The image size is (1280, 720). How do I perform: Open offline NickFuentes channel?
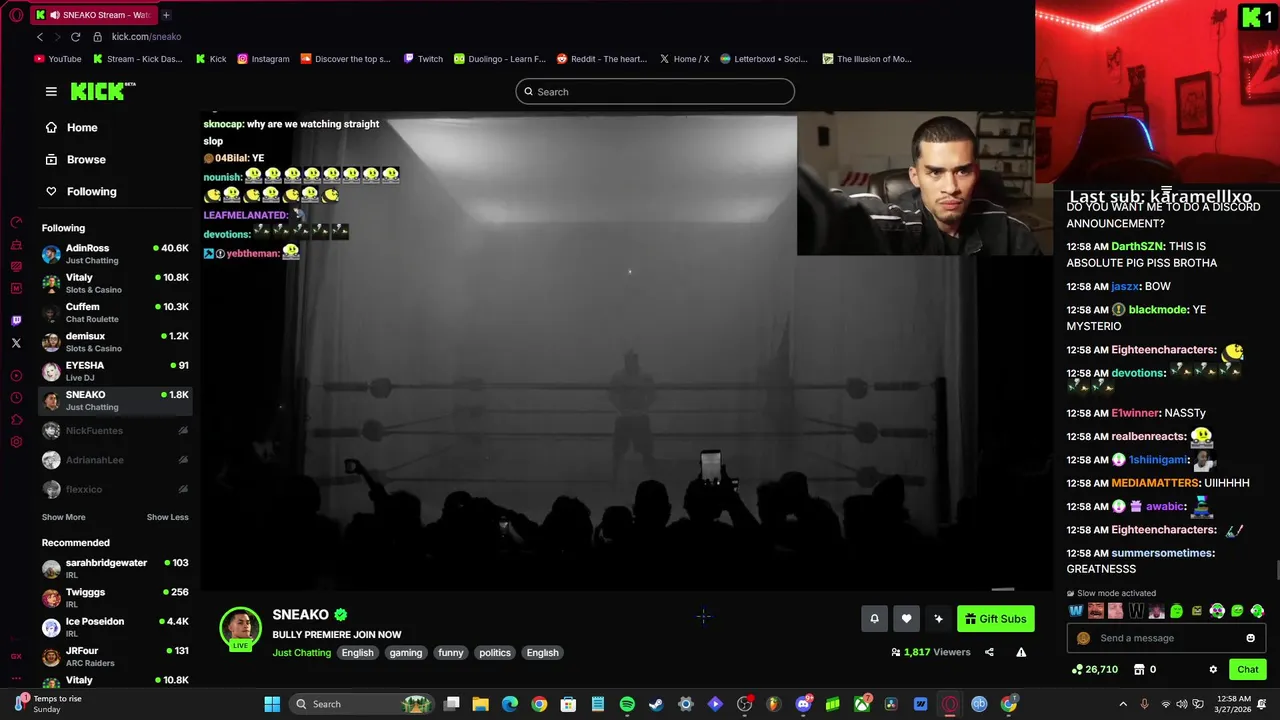(115, 431)
